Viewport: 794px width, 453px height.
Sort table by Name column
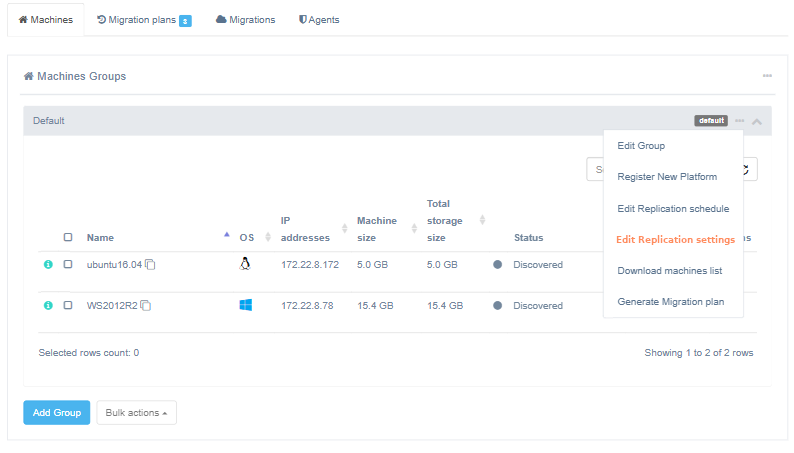100,238
